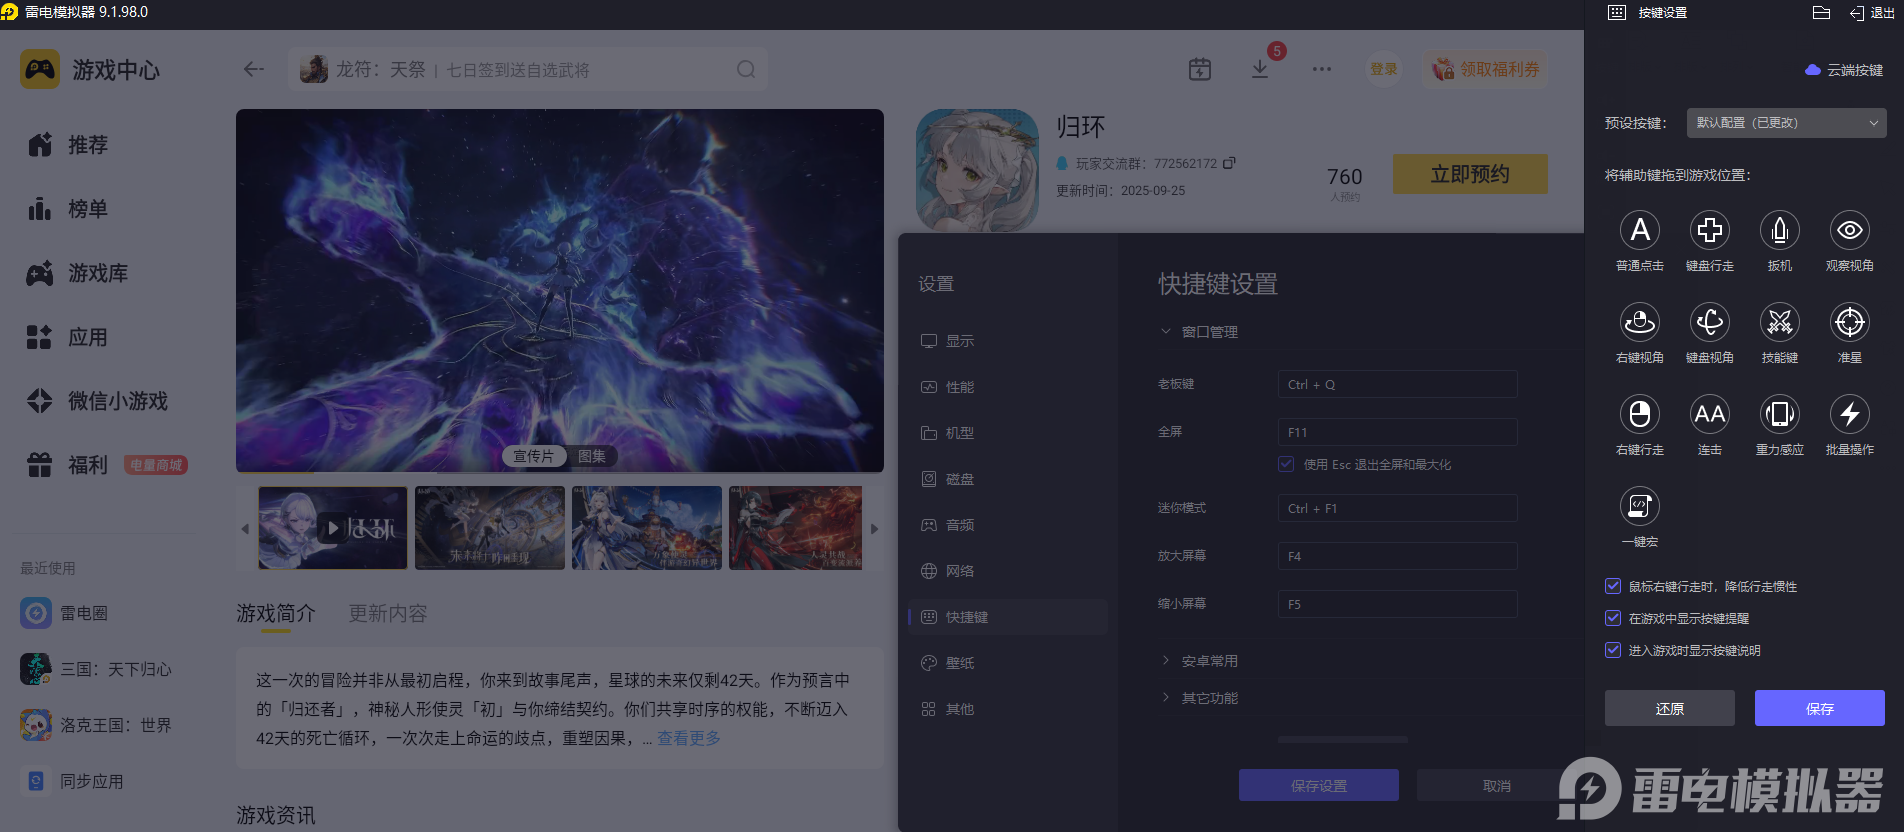Image resolution: width=1904 pixels, height=832 pixels.
Task: Toggle 鼠标右键行走时，降低行走惯性 checkbox
Action: [1613, 586]
